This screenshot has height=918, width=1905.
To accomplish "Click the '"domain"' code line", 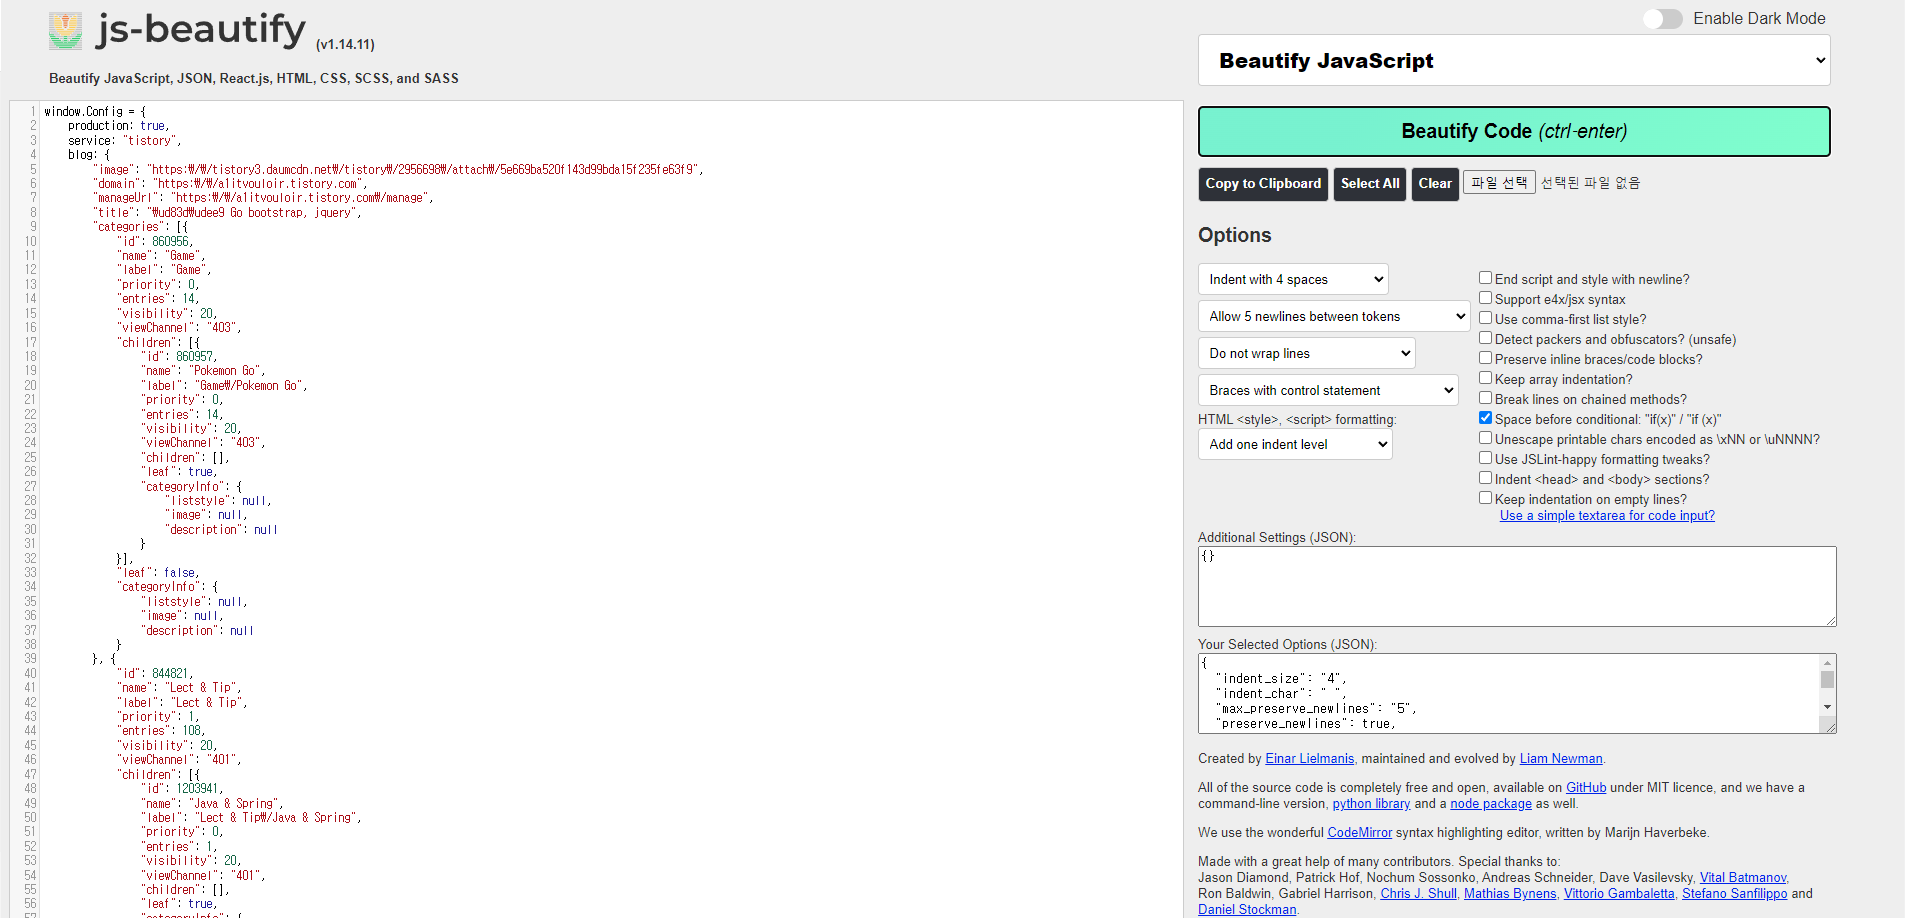I will coord(231,184).
